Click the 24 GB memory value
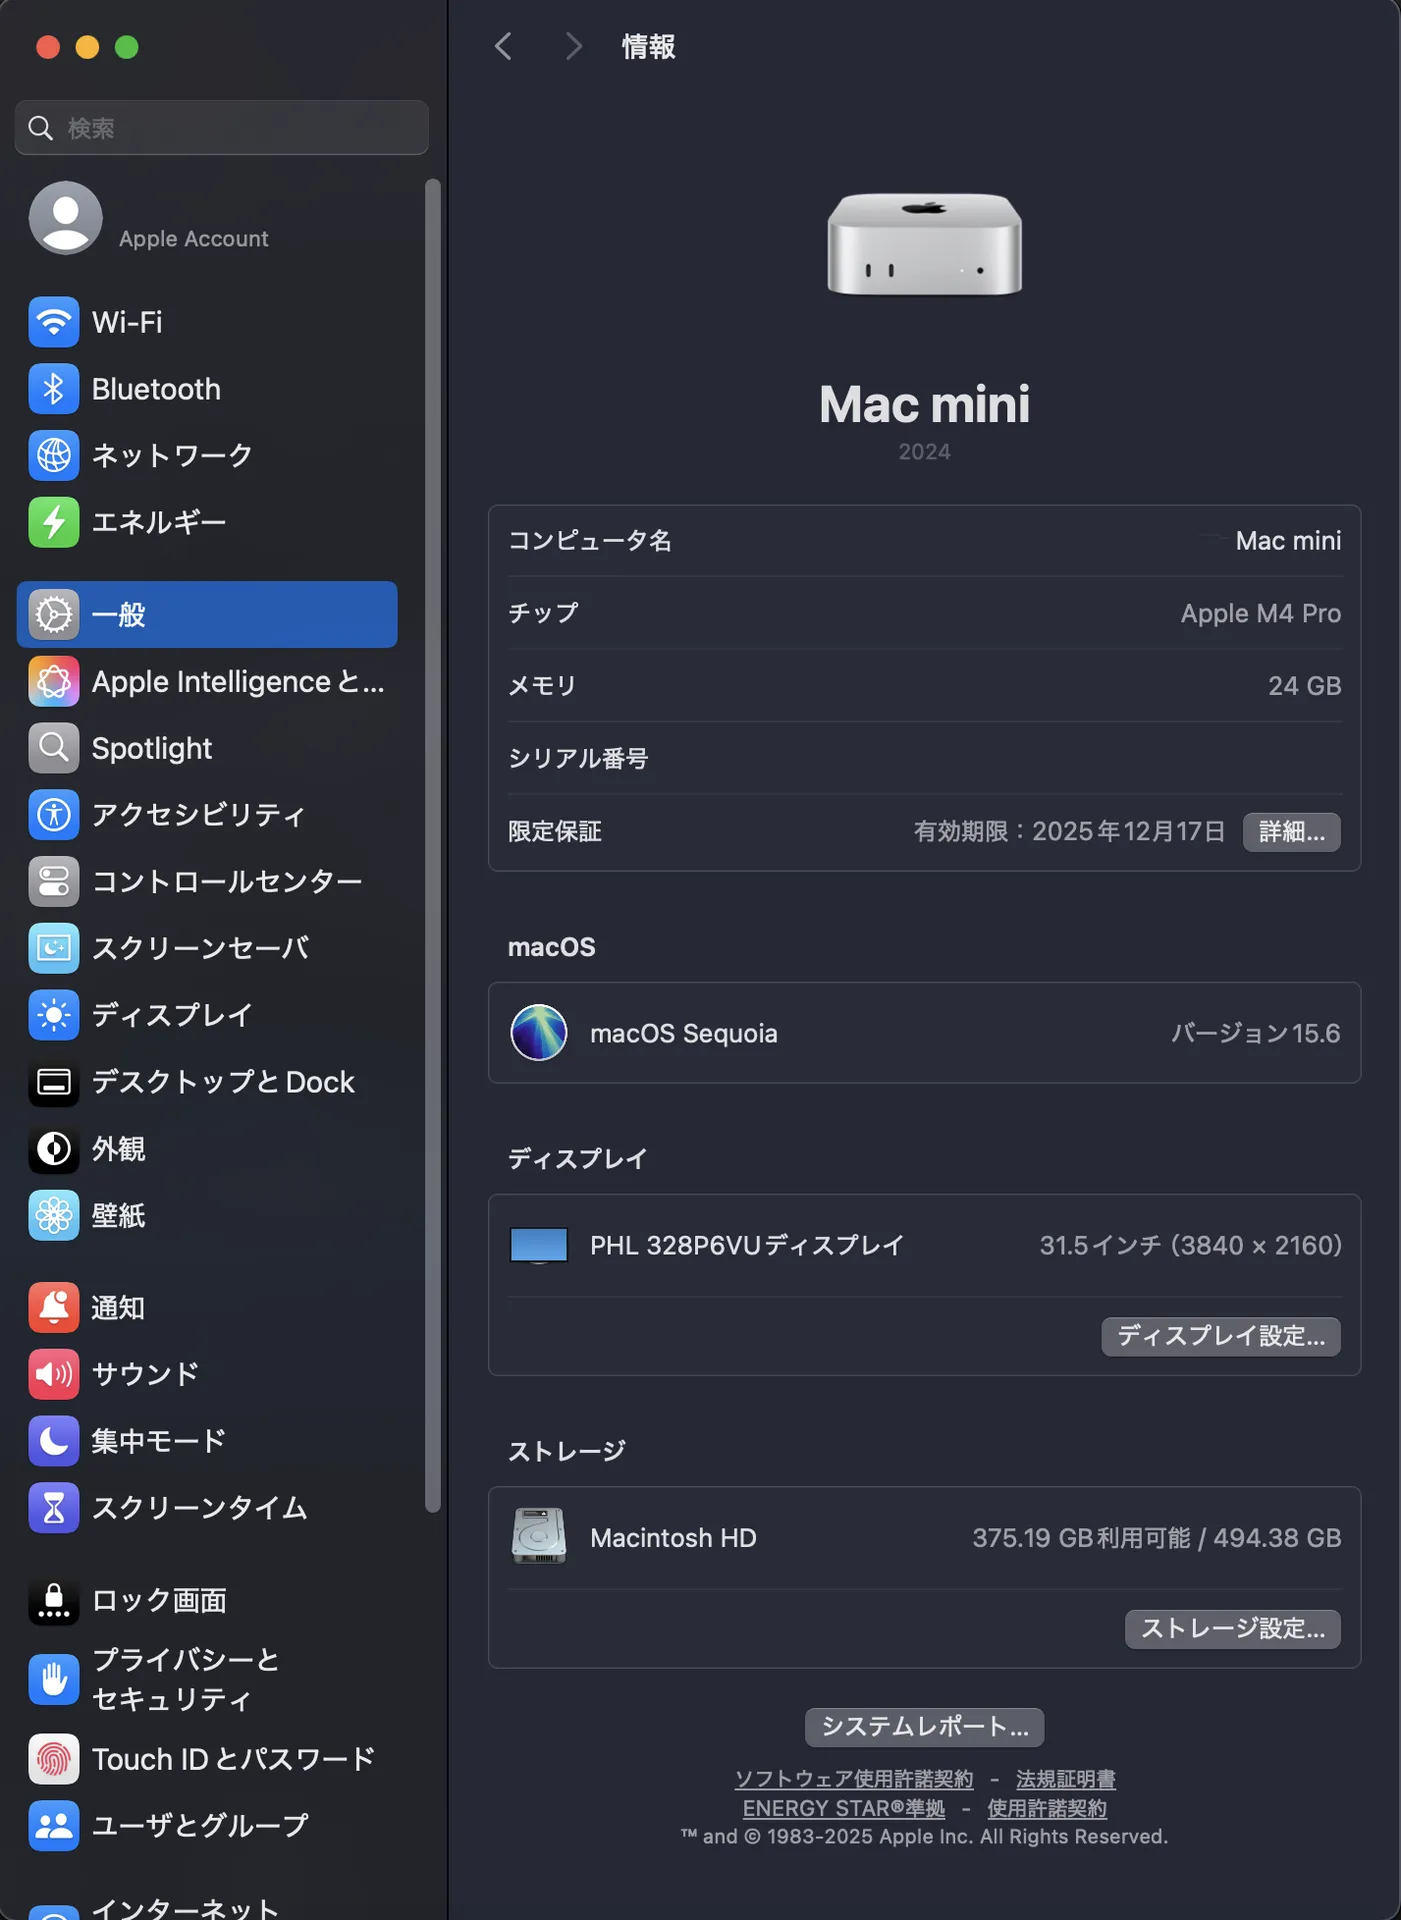Viewport: 1401px width, 1920px height. pyautogui.click(x=1305, y=686)
